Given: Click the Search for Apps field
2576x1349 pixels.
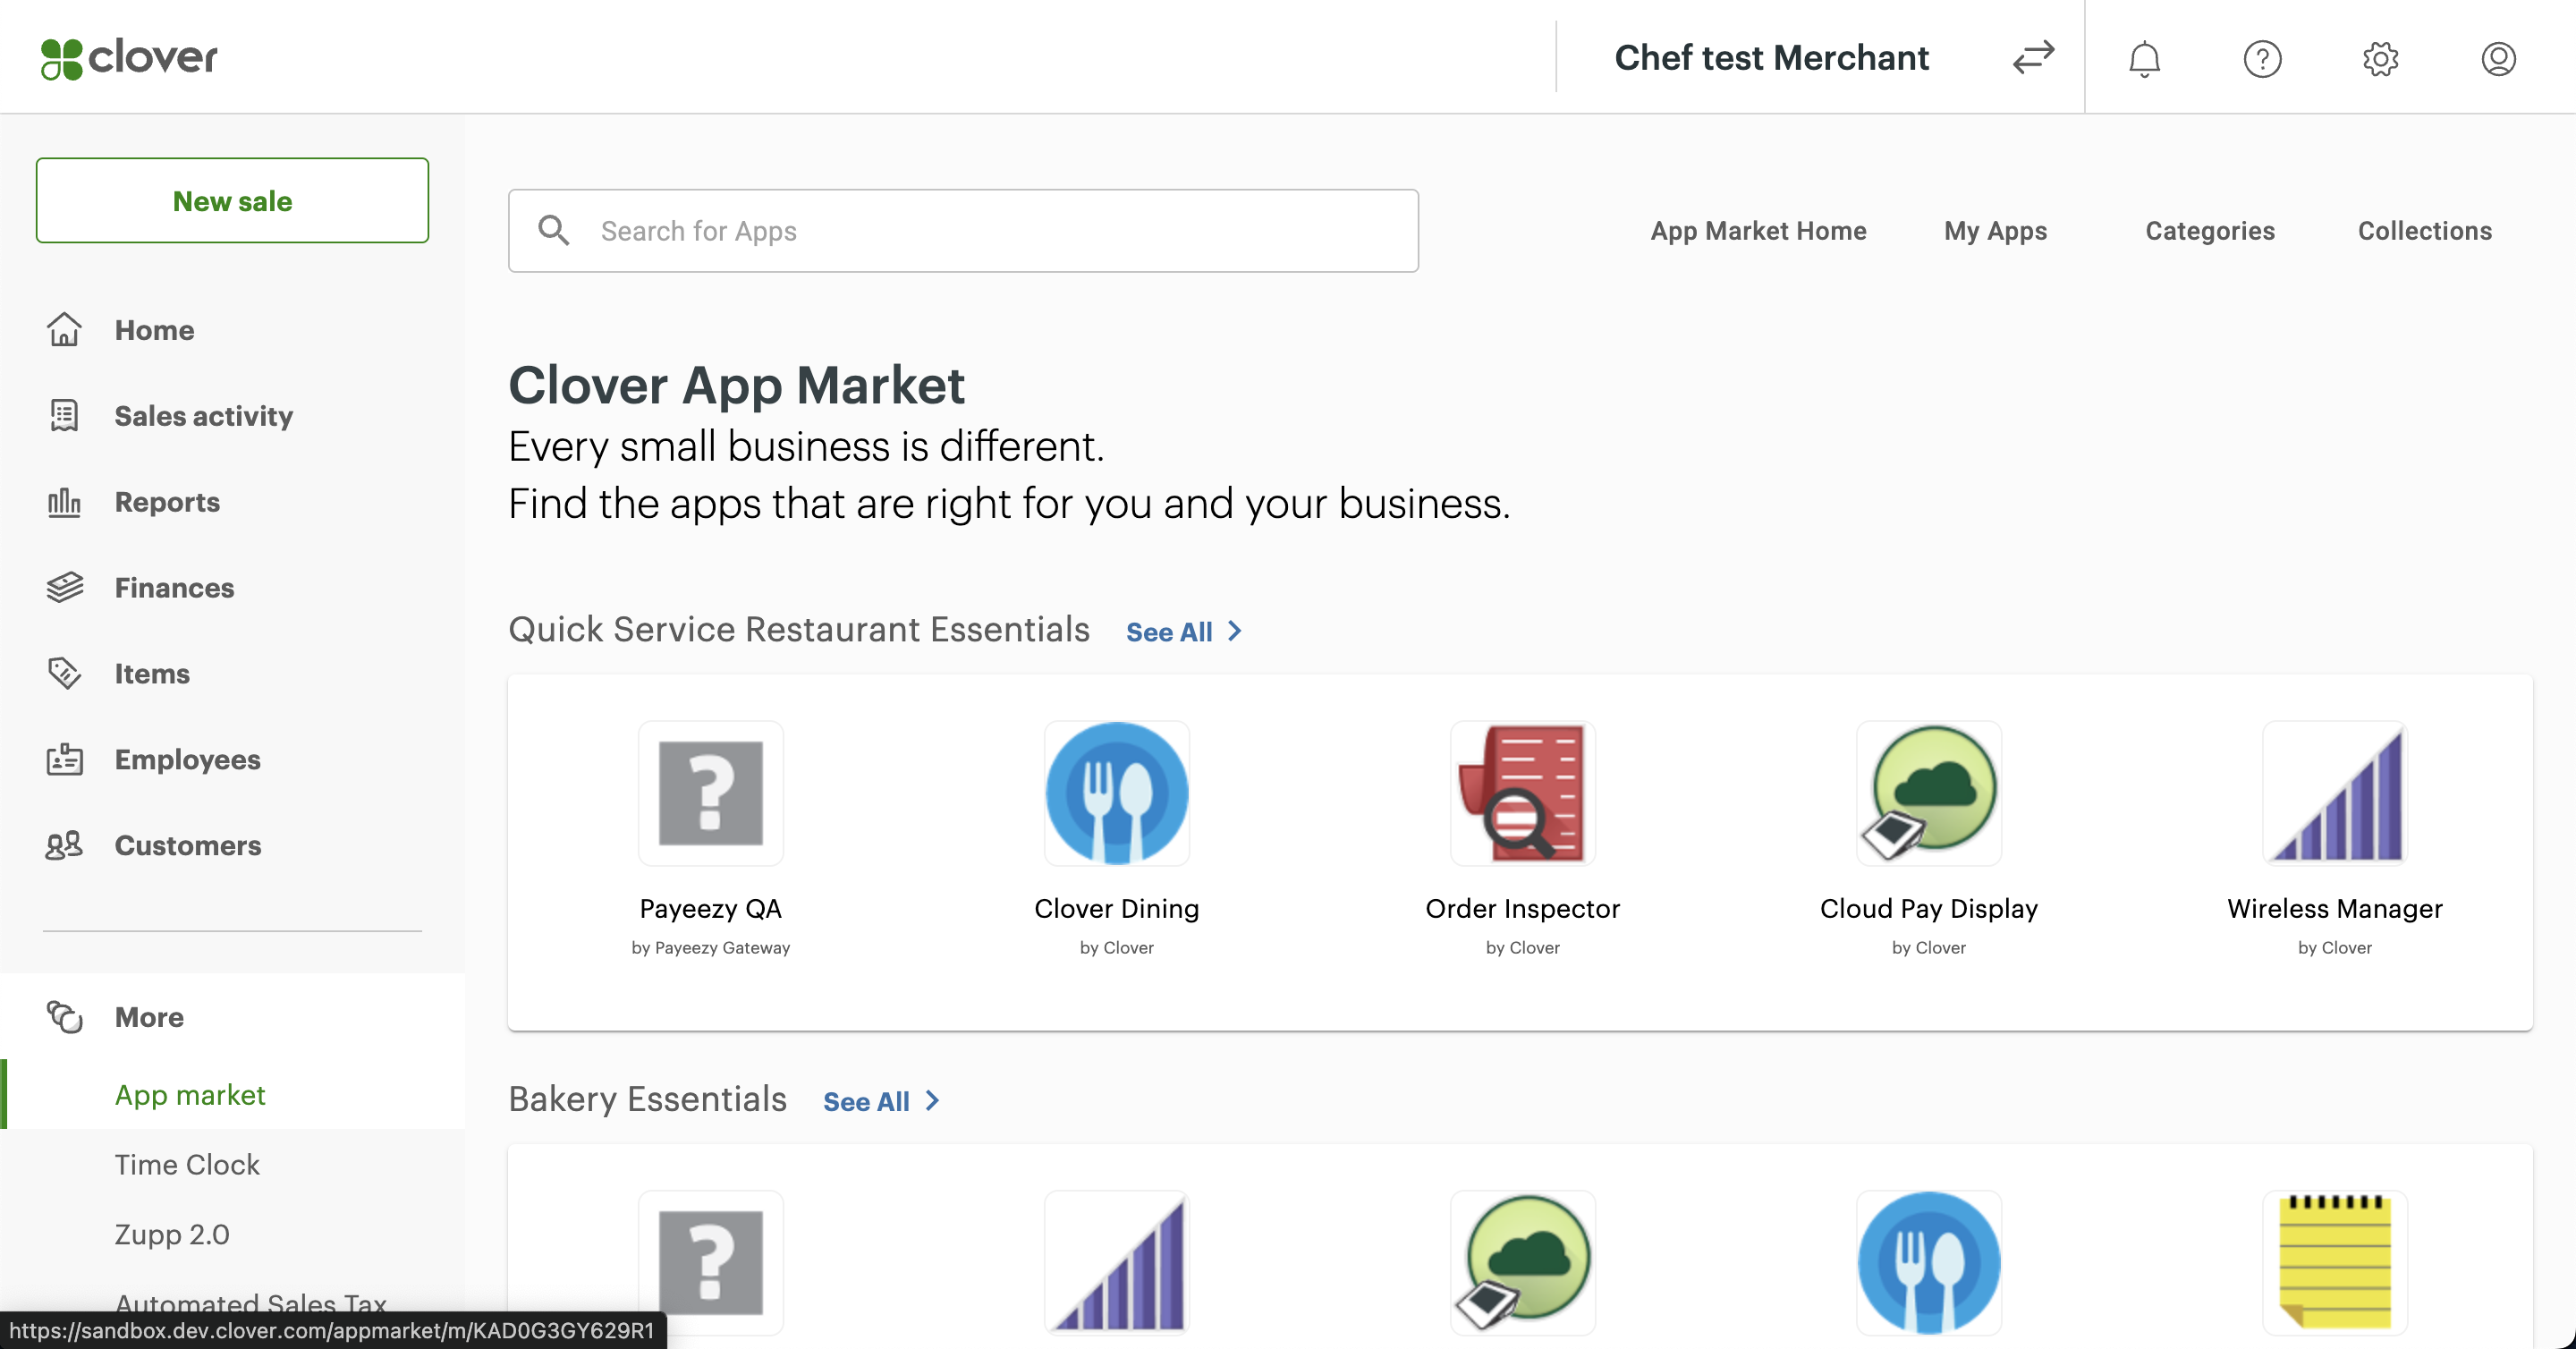Looking at the screenshot, I should coord(963,231).
